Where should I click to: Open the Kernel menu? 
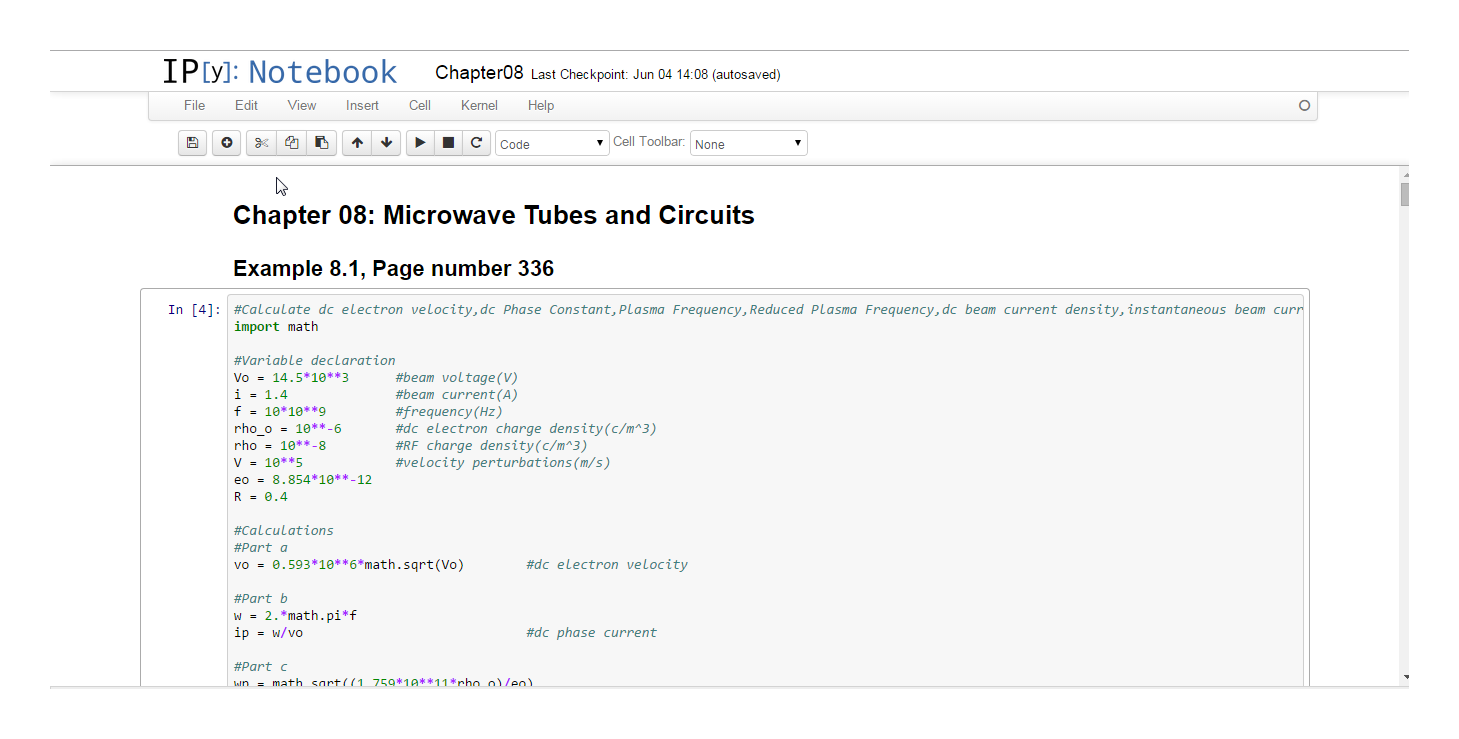click(x=479, y=105)
